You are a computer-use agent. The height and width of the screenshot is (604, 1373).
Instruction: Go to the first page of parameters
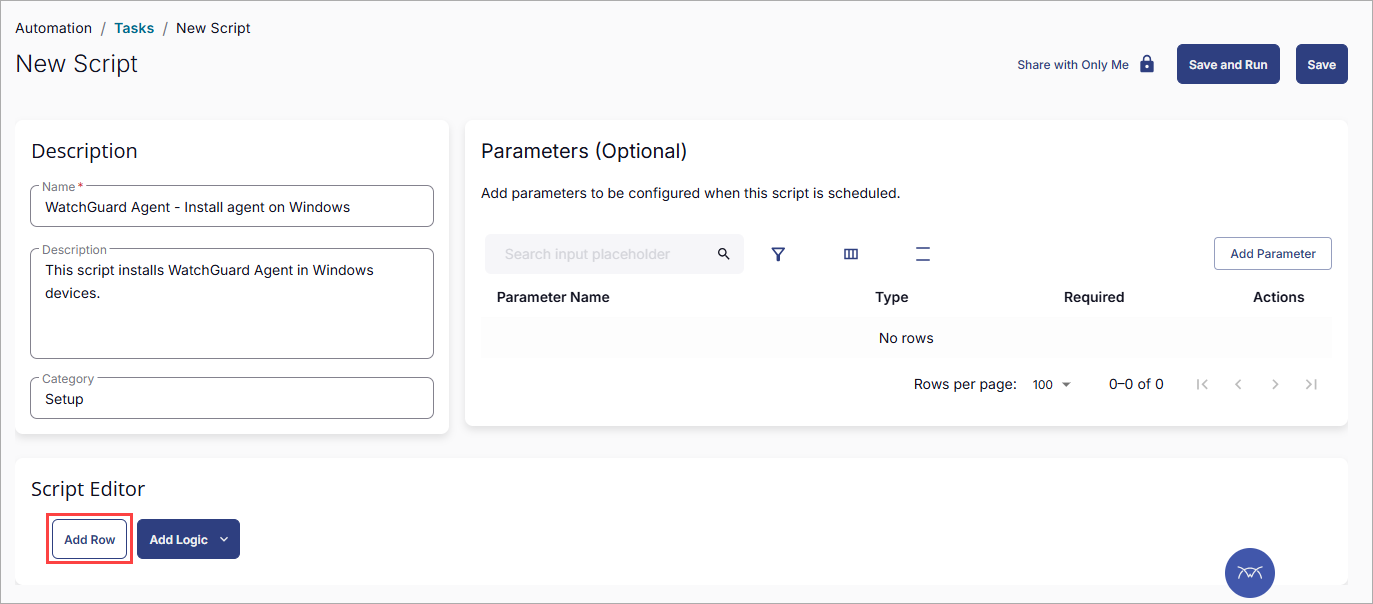(x=1202, y=384)
